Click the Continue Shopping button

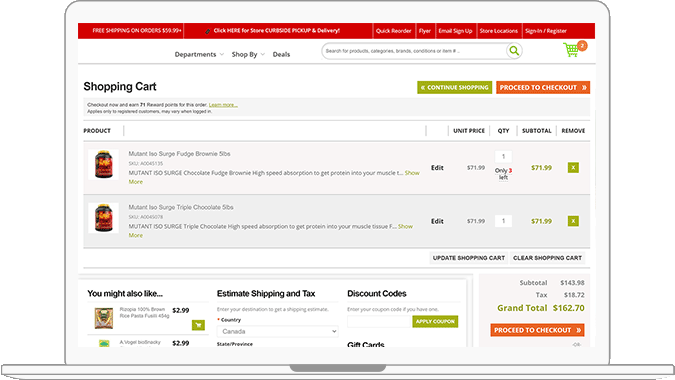point(455,87)
